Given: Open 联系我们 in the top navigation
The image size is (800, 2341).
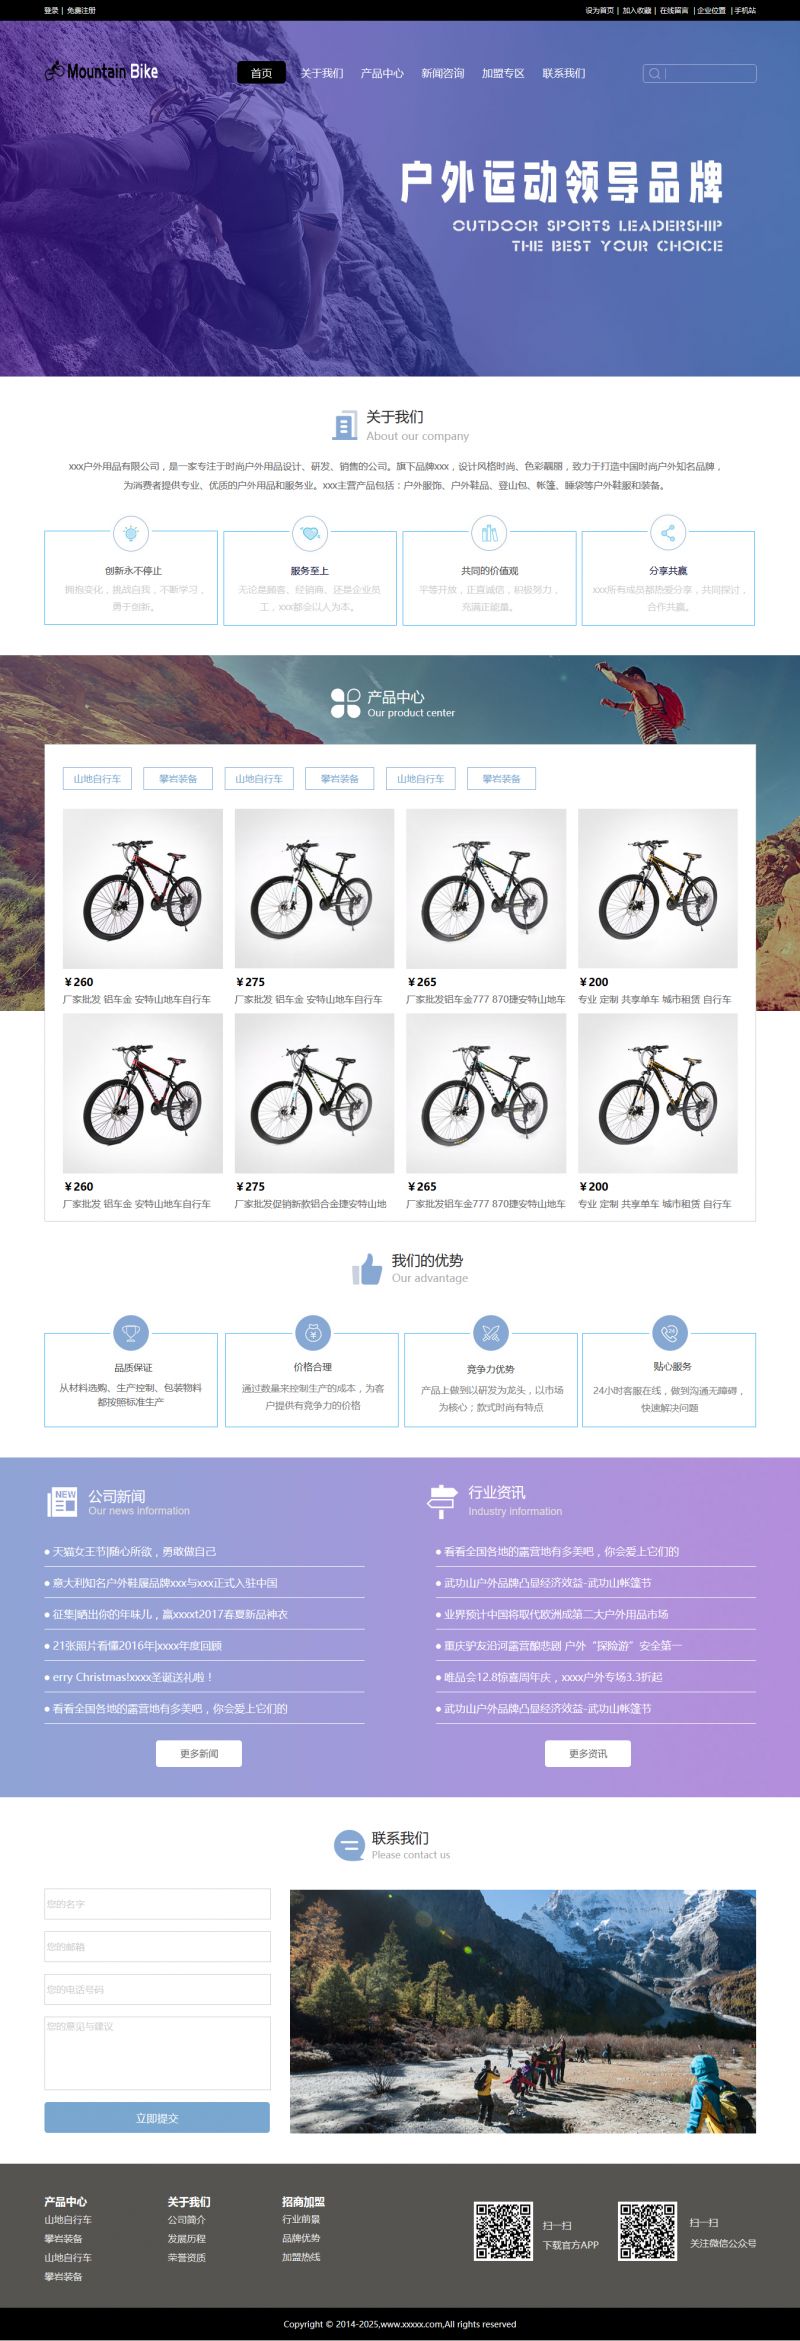Looking at the screenshot, I should [564, 73].
